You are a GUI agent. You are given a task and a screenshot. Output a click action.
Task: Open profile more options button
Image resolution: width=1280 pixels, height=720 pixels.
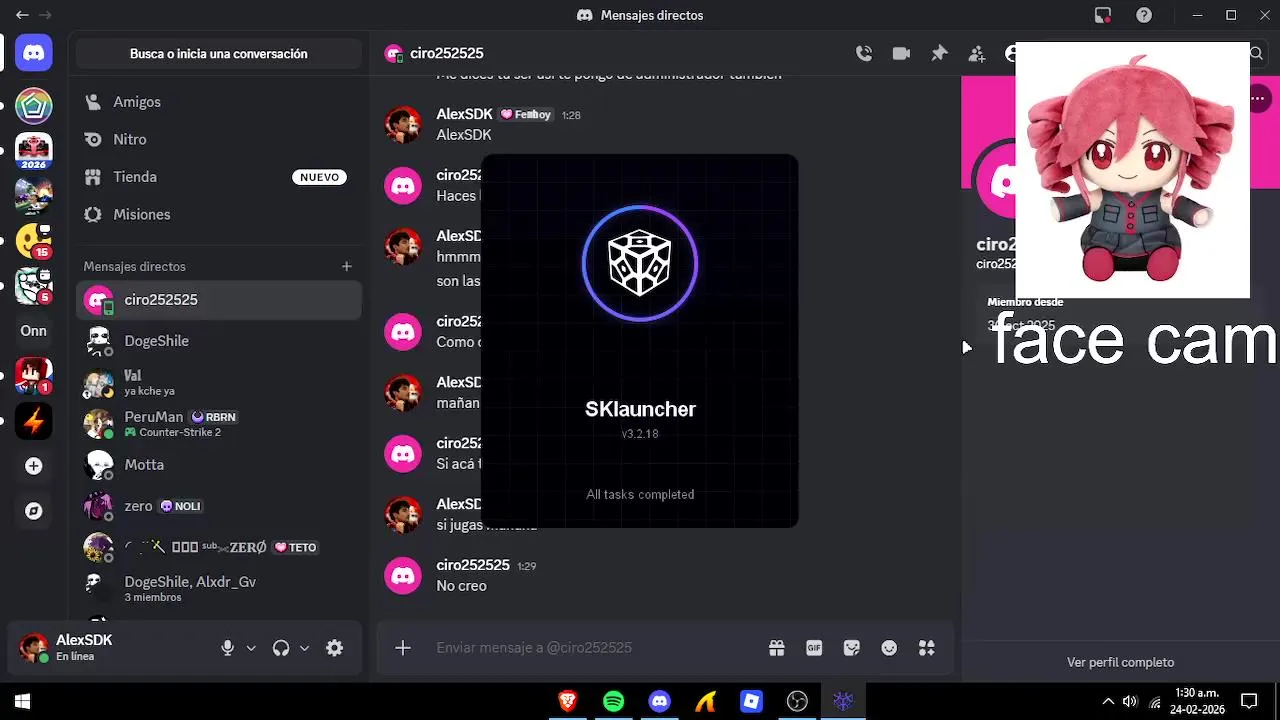tap(1259, 98)
